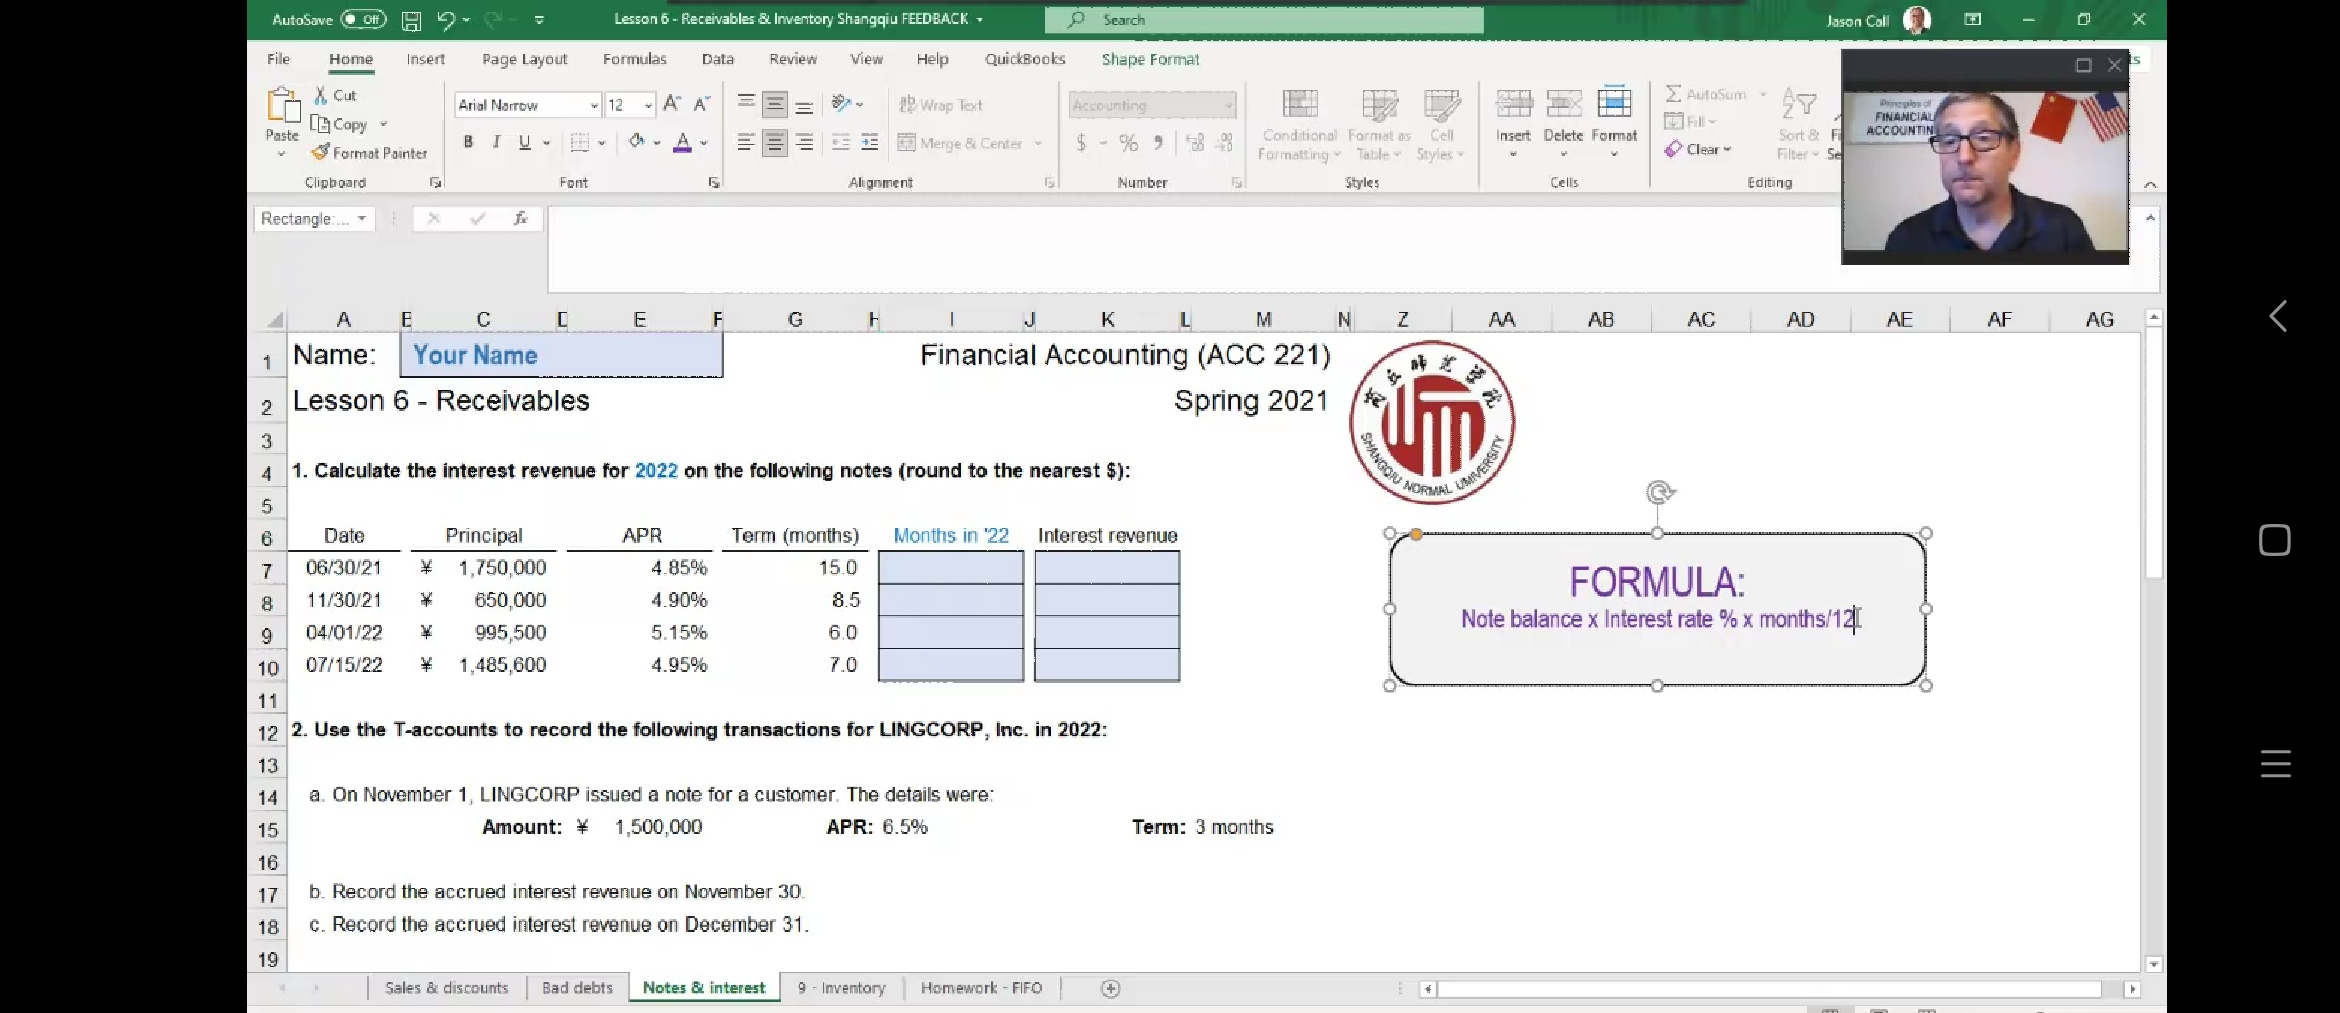Click the Merge & Center button
The height and width of the screenshot is (1013, 2340).
tap(960, 143)
